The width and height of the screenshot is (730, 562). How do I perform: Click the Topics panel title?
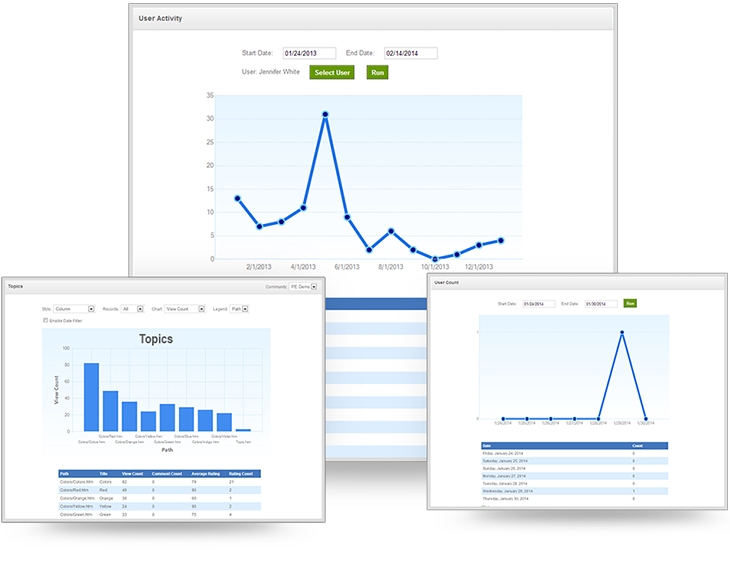(x=15, y=286)
